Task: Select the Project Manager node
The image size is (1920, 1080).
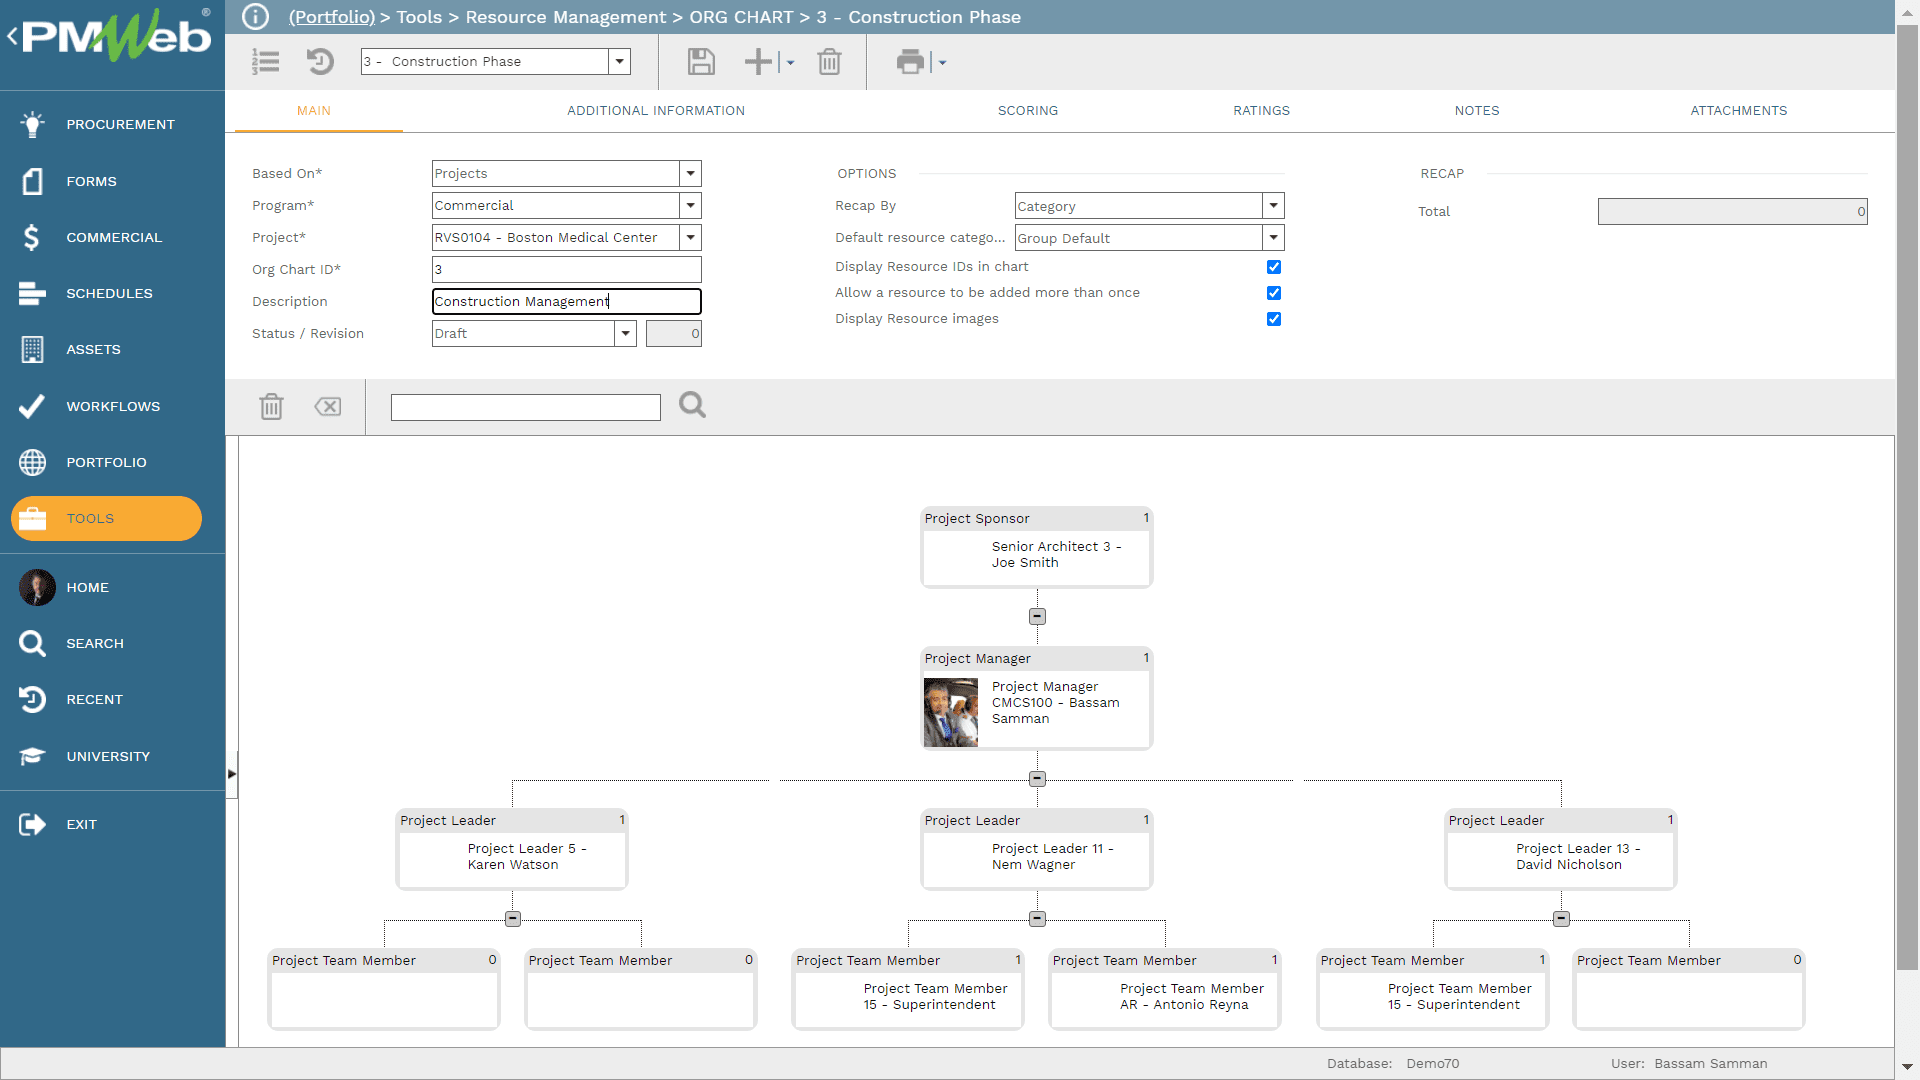Action: [x=1037, y=698]
